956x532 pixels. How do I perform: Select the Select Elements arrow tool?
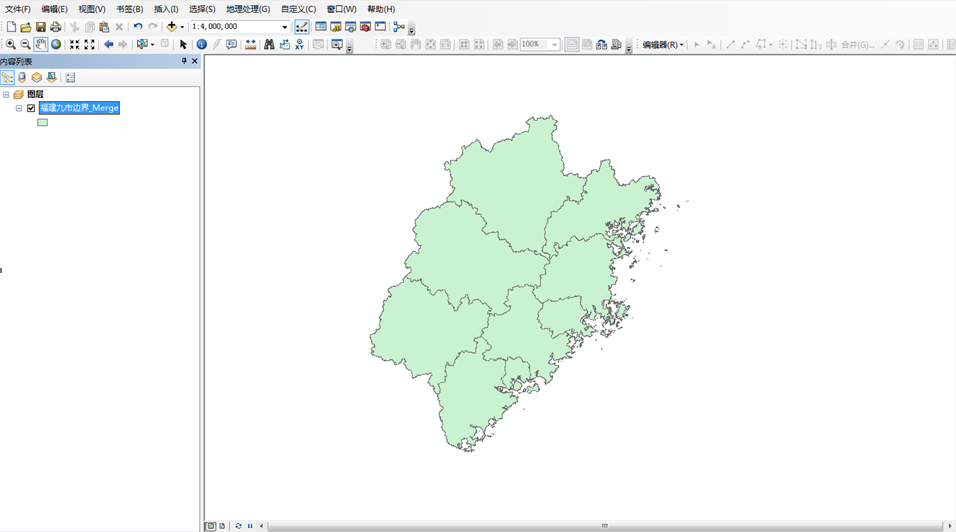(x=184, y=44)
